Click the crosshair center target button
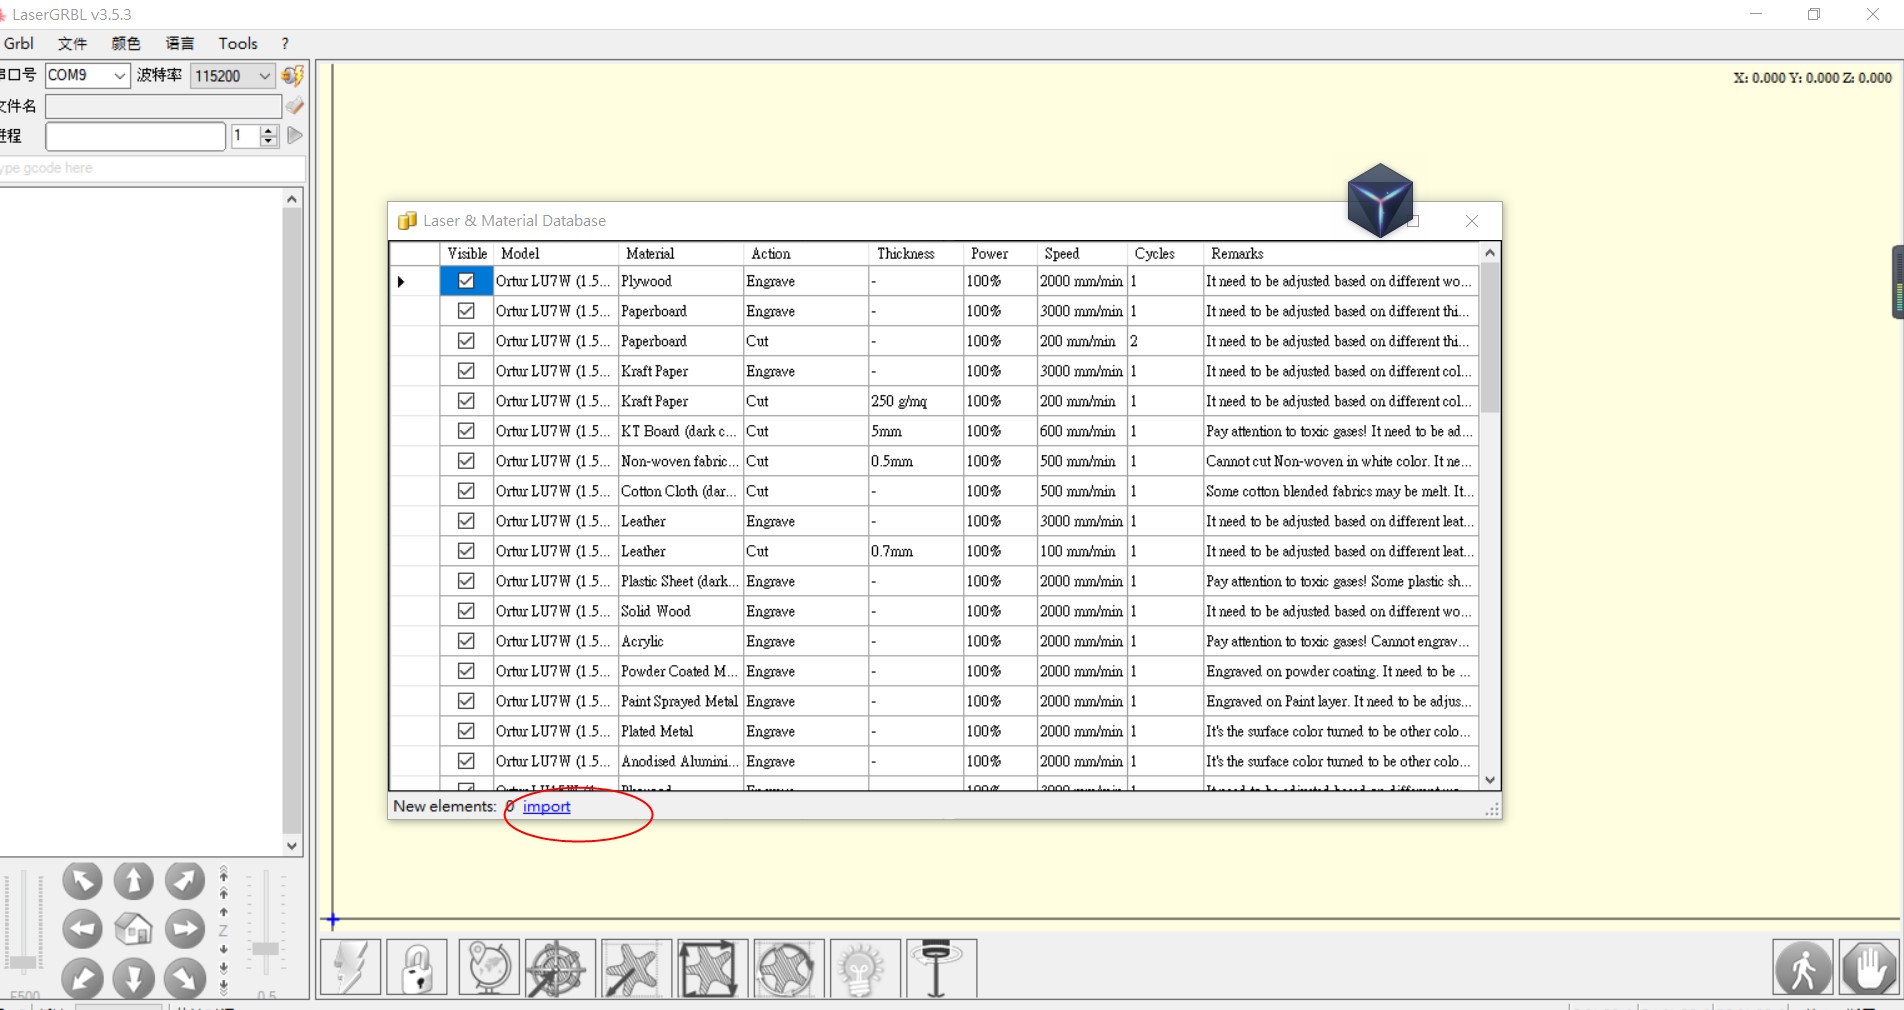Screen dimensions: 1904x1010 click(560, 967)
